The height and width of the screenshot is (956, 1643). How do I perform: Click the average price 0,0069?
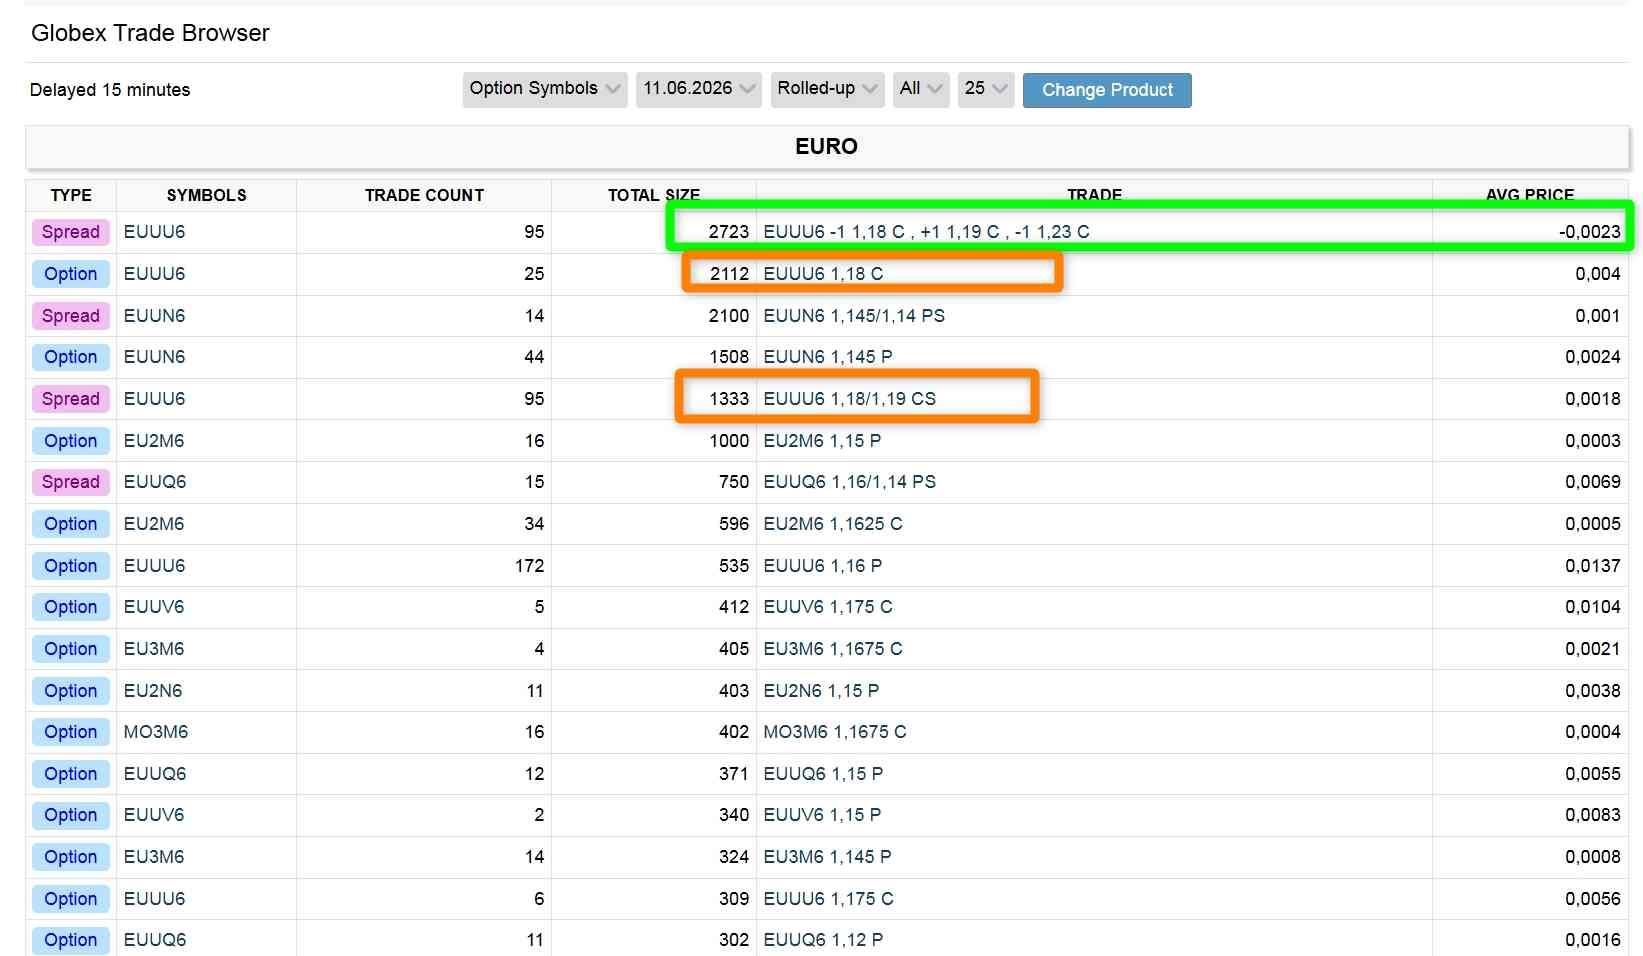pyautogui.click(x=1593, y=482)
